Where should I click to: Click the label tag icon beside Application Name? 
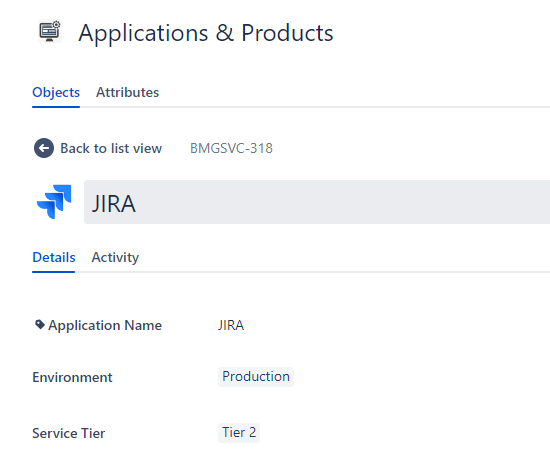pyautogui.click(x=40, y=324)
